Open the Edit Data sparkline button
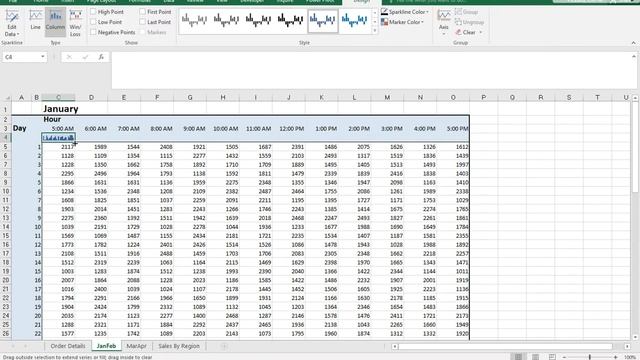Viewport: 640px width, 360px height. point(12,23)
